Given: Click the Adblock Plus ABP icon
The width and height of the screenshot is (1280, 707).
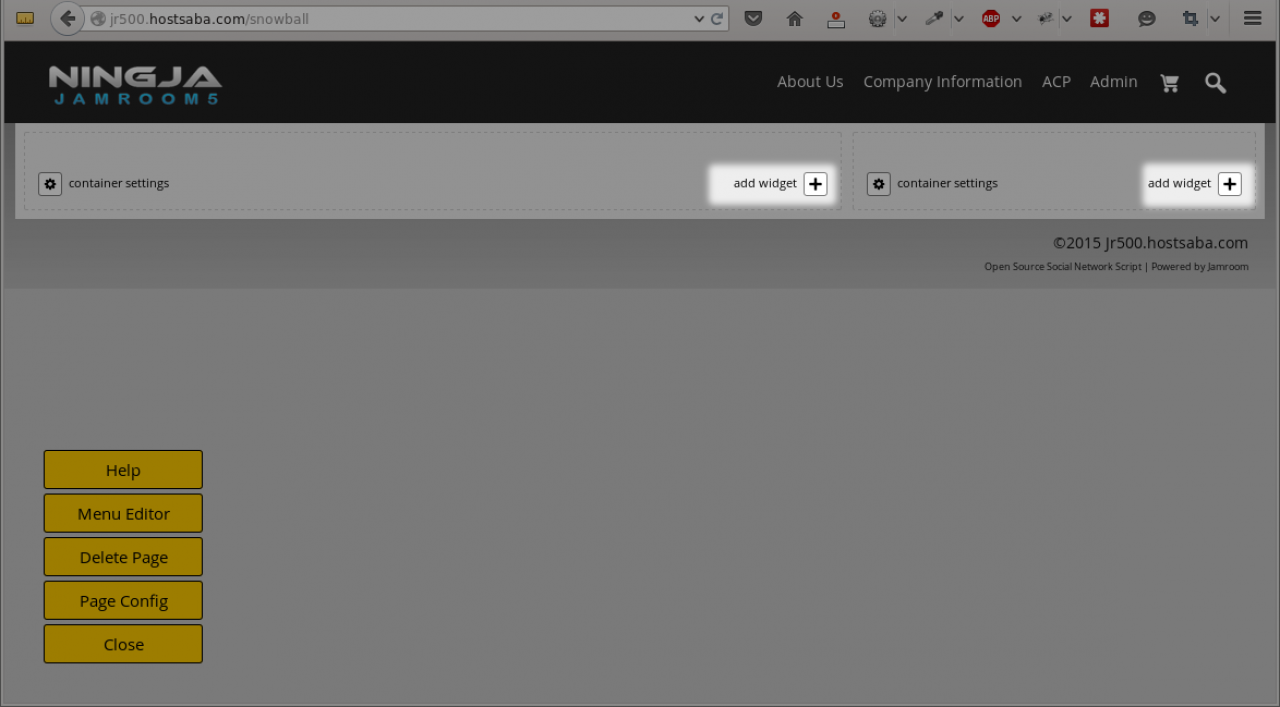Looking at the screenshot, I should 991,18.
